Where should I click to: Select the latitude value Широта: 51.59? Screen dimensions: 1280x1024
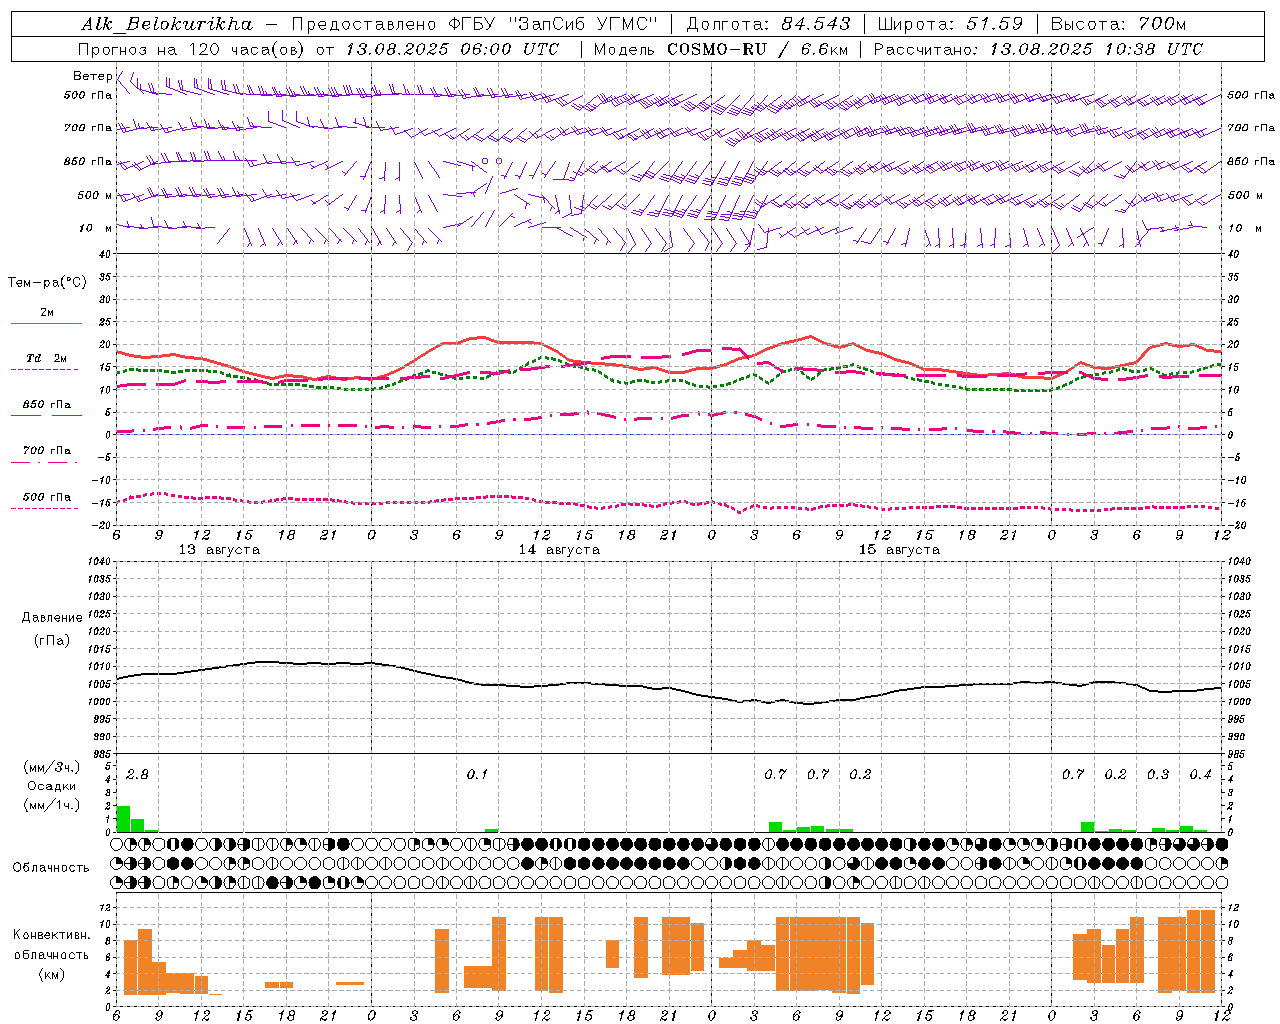click(949, 23)
